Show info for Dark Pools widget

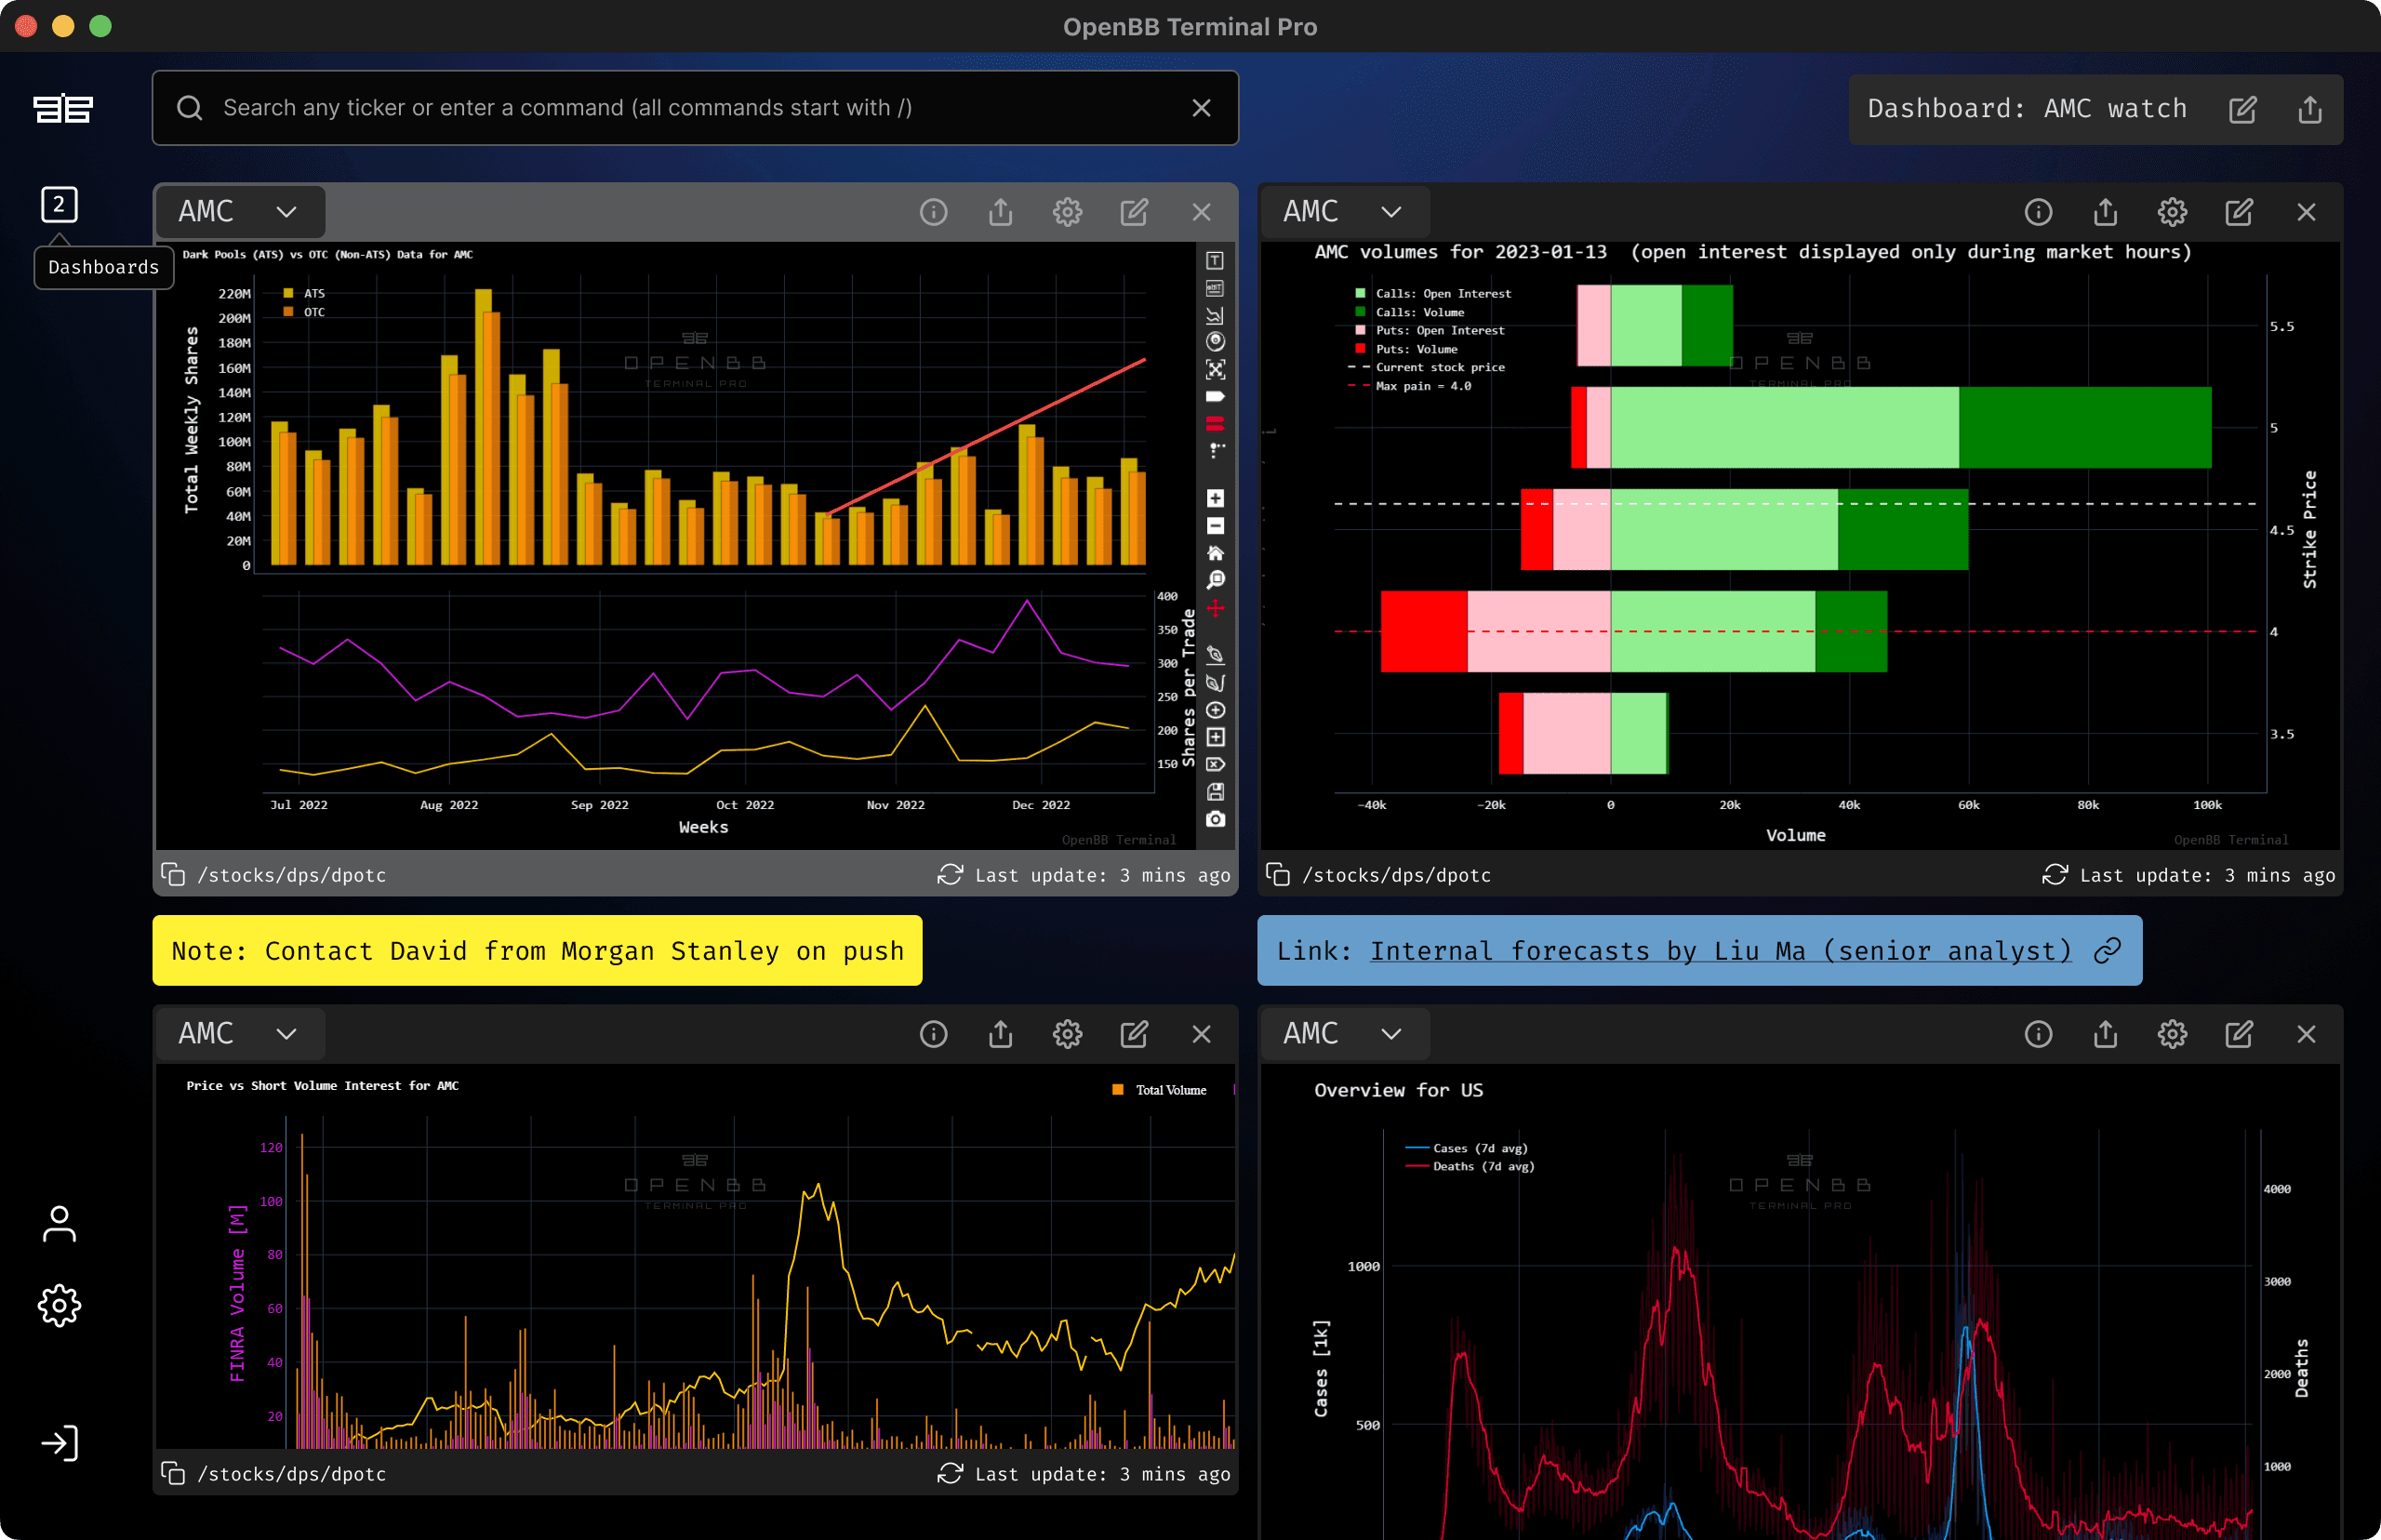pyautogui.click(x=933, y=212)
